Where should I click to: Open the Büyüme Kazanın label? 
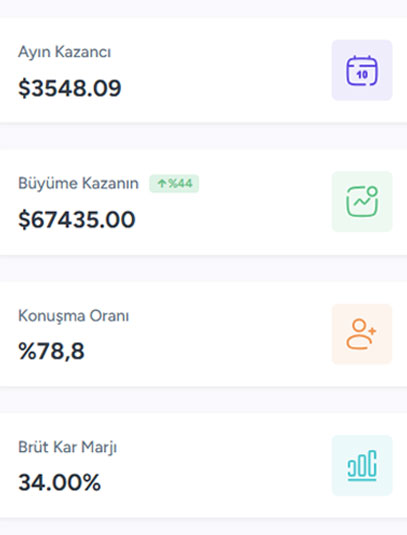[78, 184]
